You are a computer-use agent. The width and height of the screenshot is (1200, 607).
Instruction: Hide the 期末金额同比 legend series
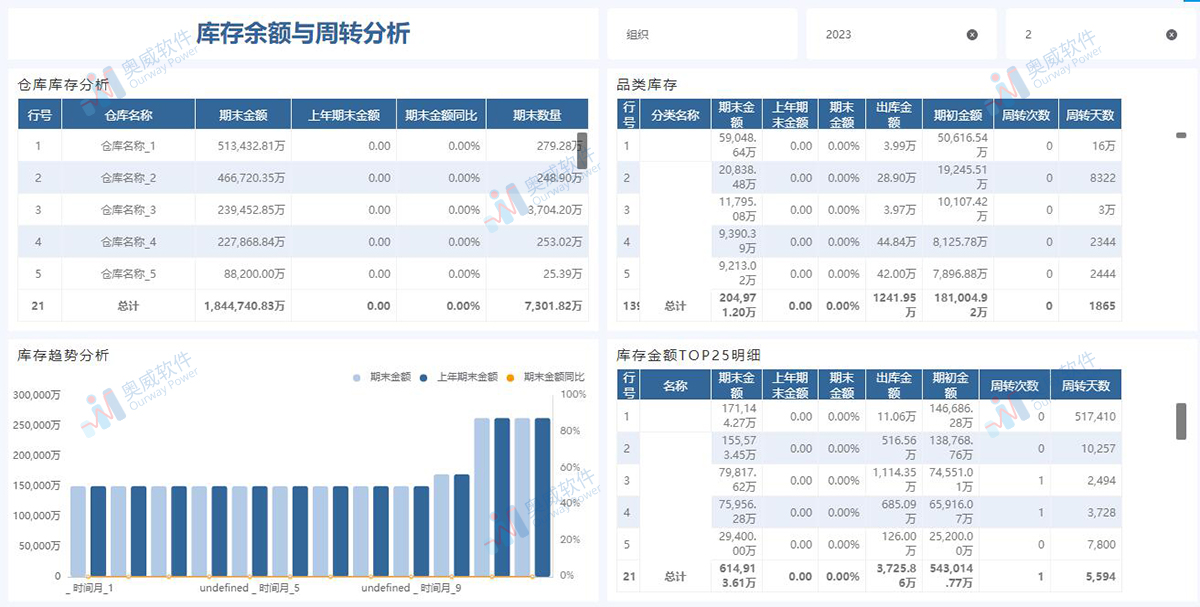pyautogui.click(x=546, y=377)
